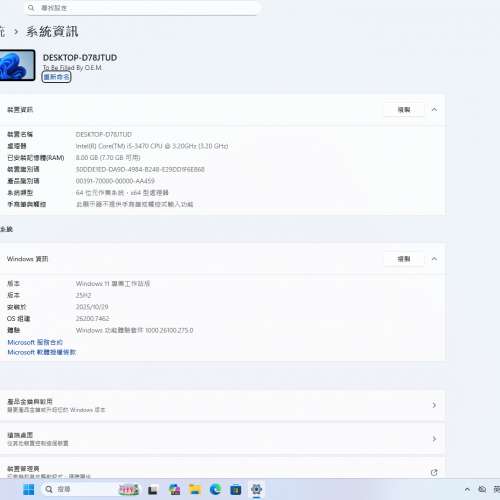The image size is (500, 500).
Task: Copy the device specifications section
Action: (x=404, y=110)
